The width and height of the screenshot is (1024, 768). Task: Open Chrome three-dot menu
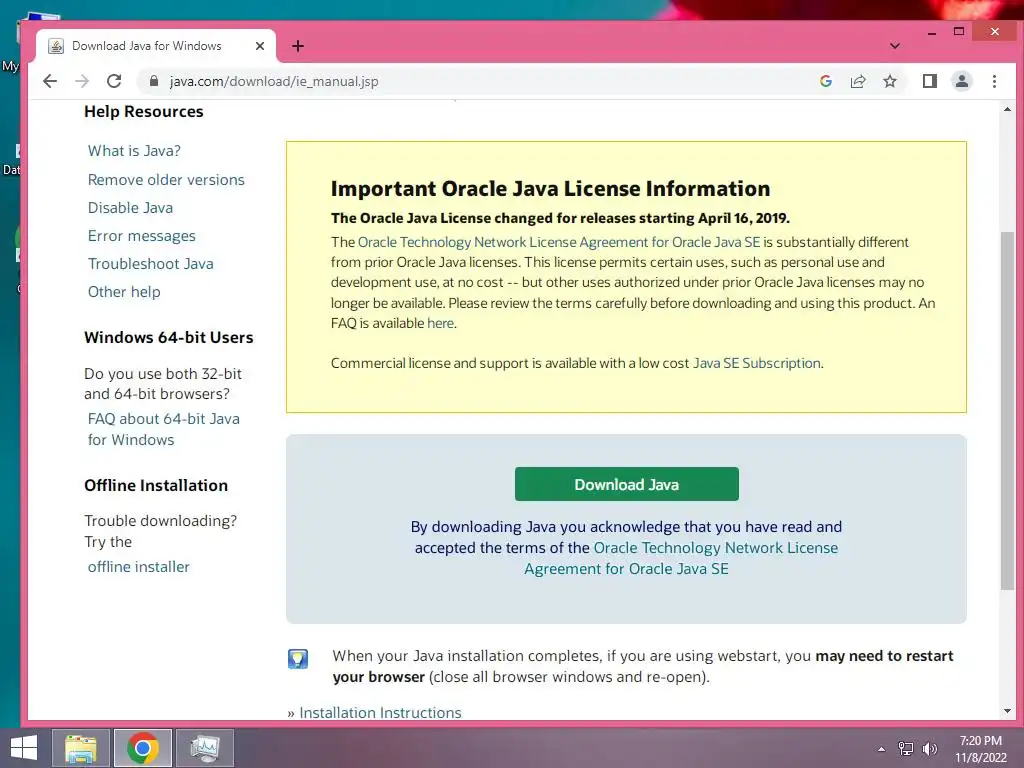coord(994,81)
